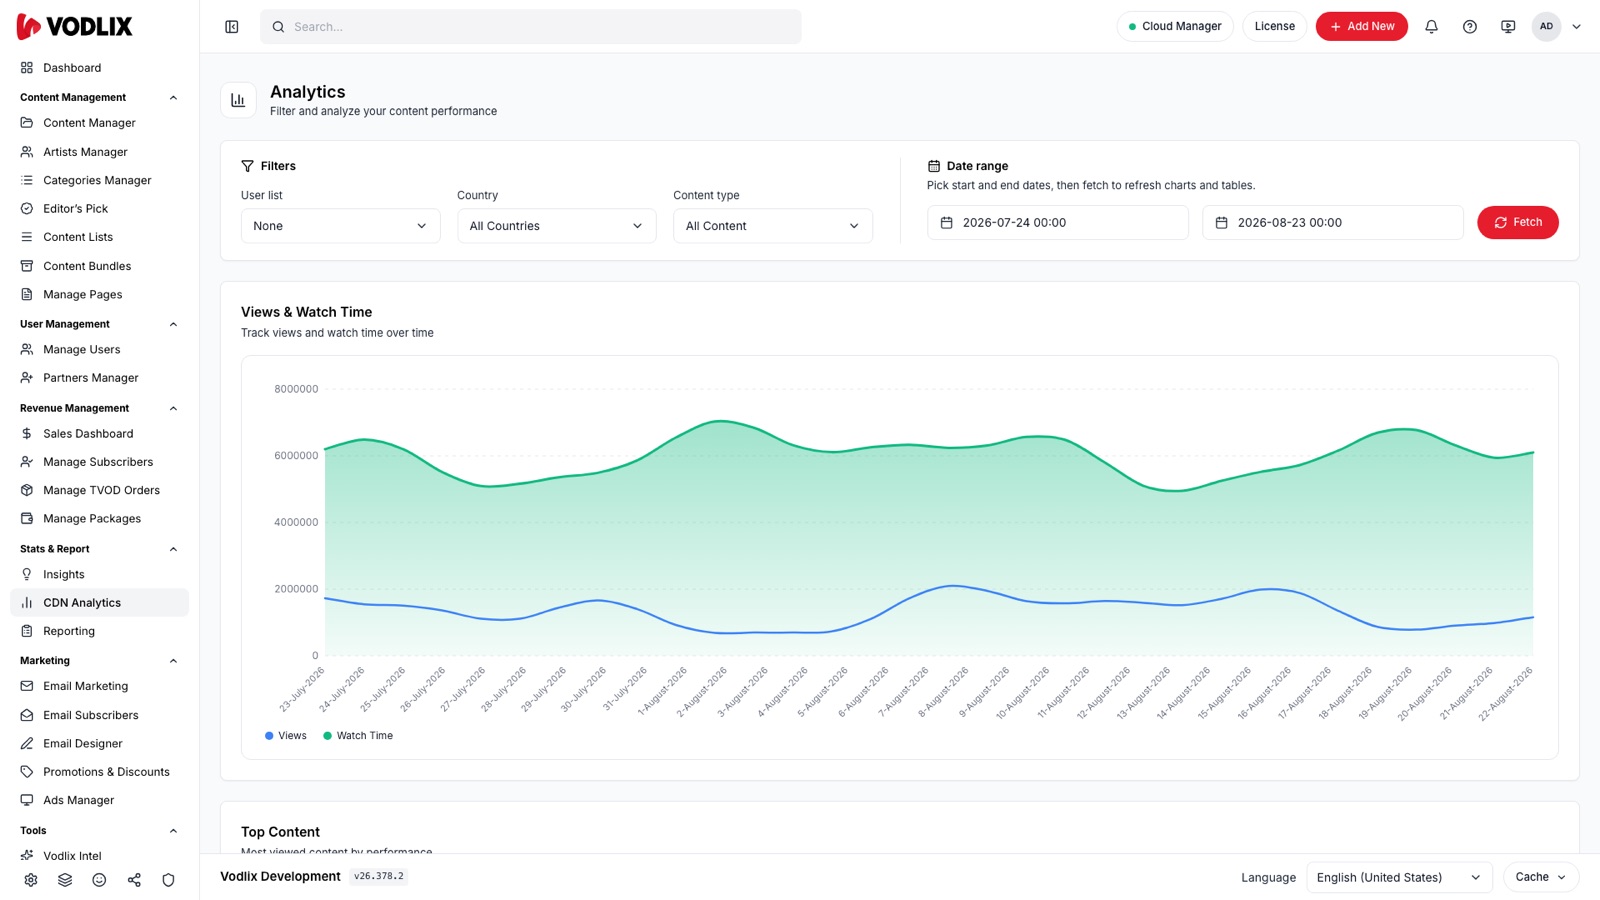Collapse the Revenue Management section
Viewport: 1600px width, 900px height.
click(173, 408)
